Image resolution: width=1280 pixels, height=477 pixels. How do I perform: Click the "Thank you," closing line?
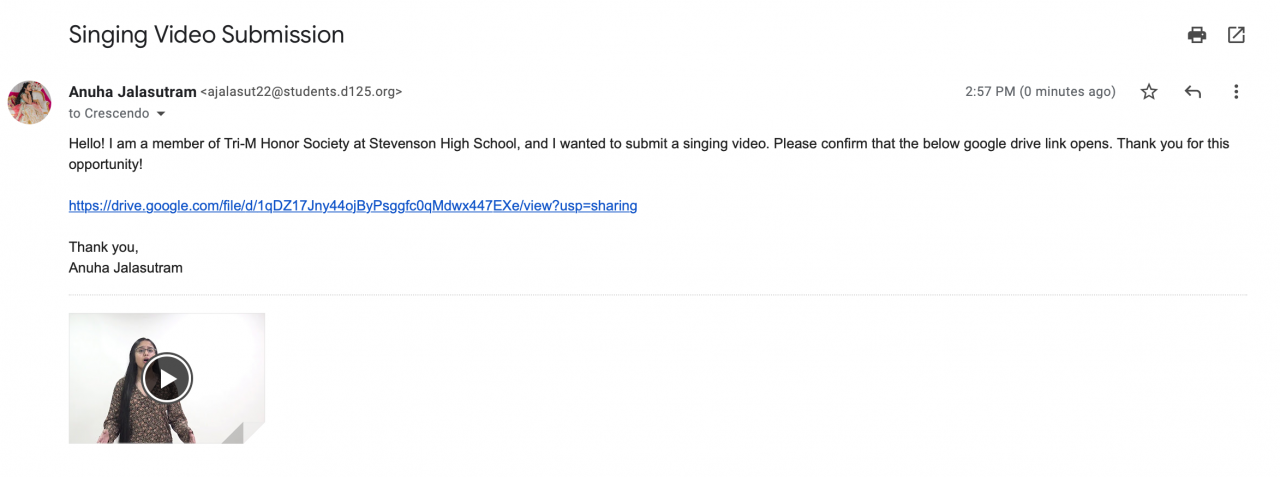point(104,247)
